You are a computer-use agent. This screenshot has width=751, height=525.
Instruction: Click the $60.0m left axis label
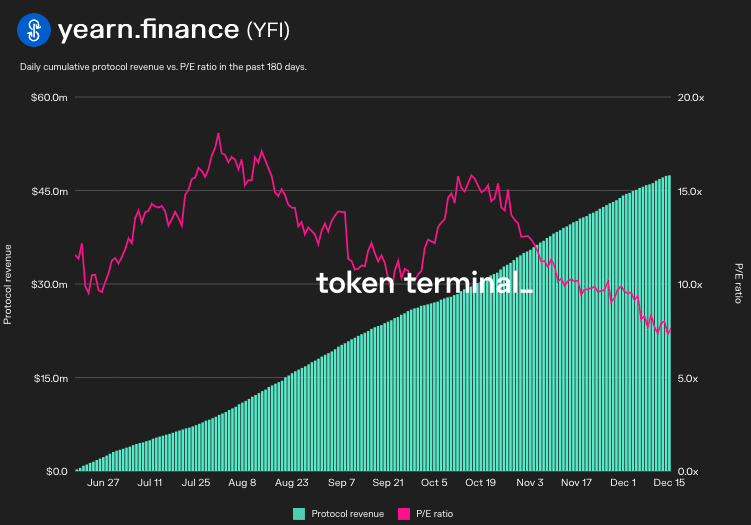pos(47,98)
